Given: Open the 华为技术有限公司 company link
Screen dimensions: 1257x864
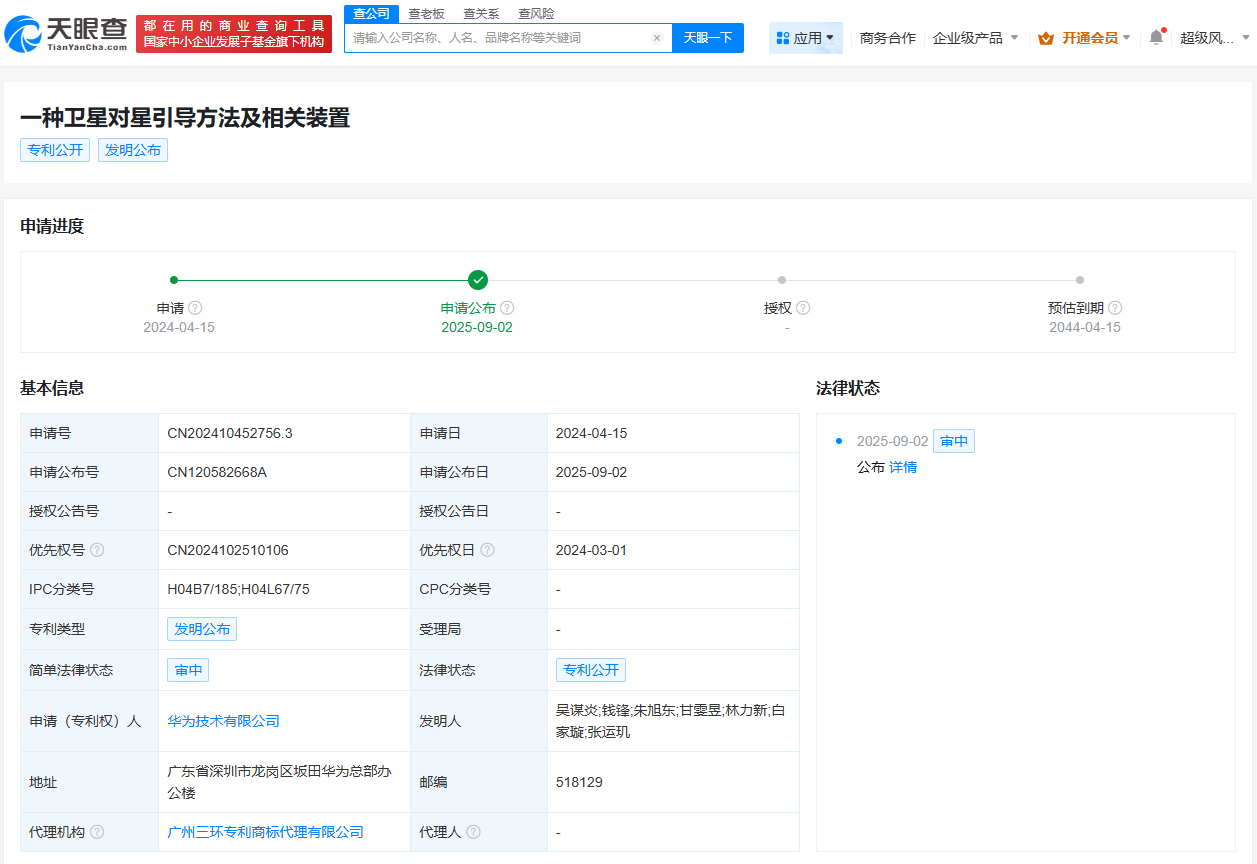Looking at the screenshot, I should 223,720.
